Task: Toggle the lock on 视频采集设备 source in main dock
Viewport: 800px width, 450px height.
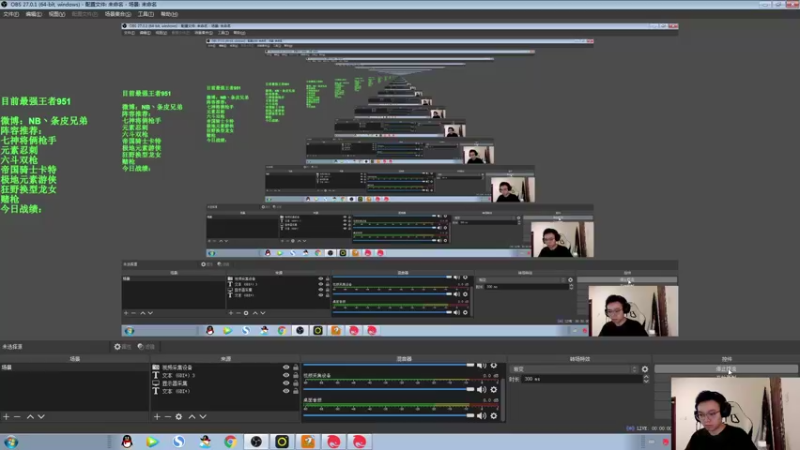Action: 295,367
